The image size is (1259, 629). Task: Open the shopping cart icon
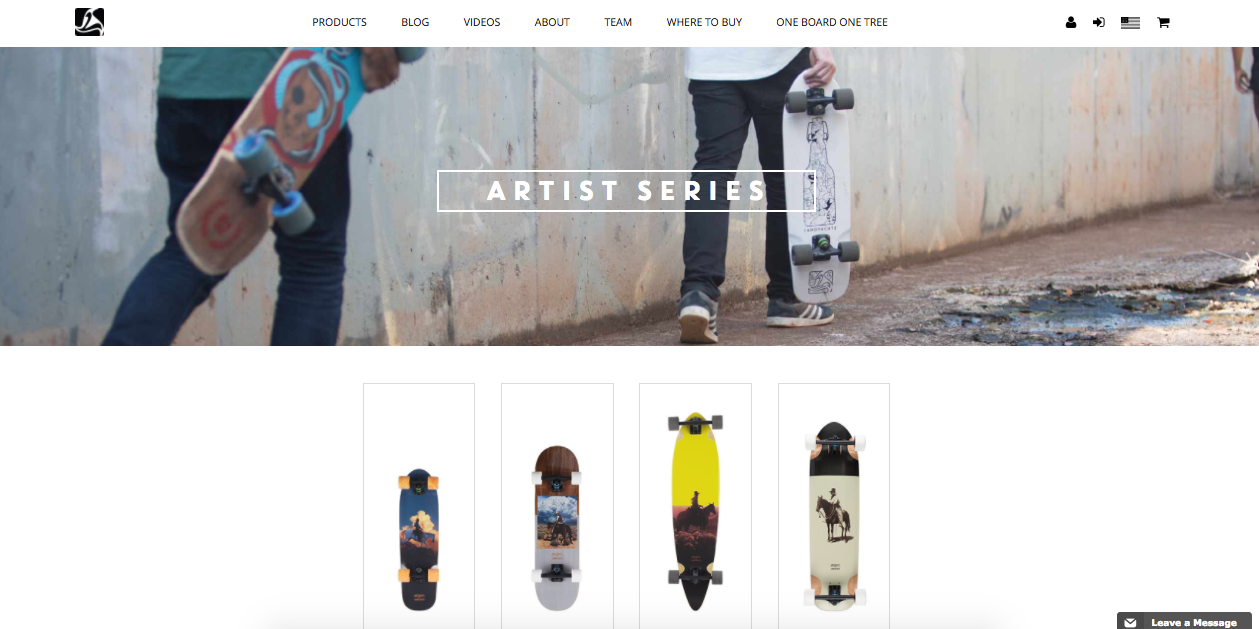click(1163, 22)
